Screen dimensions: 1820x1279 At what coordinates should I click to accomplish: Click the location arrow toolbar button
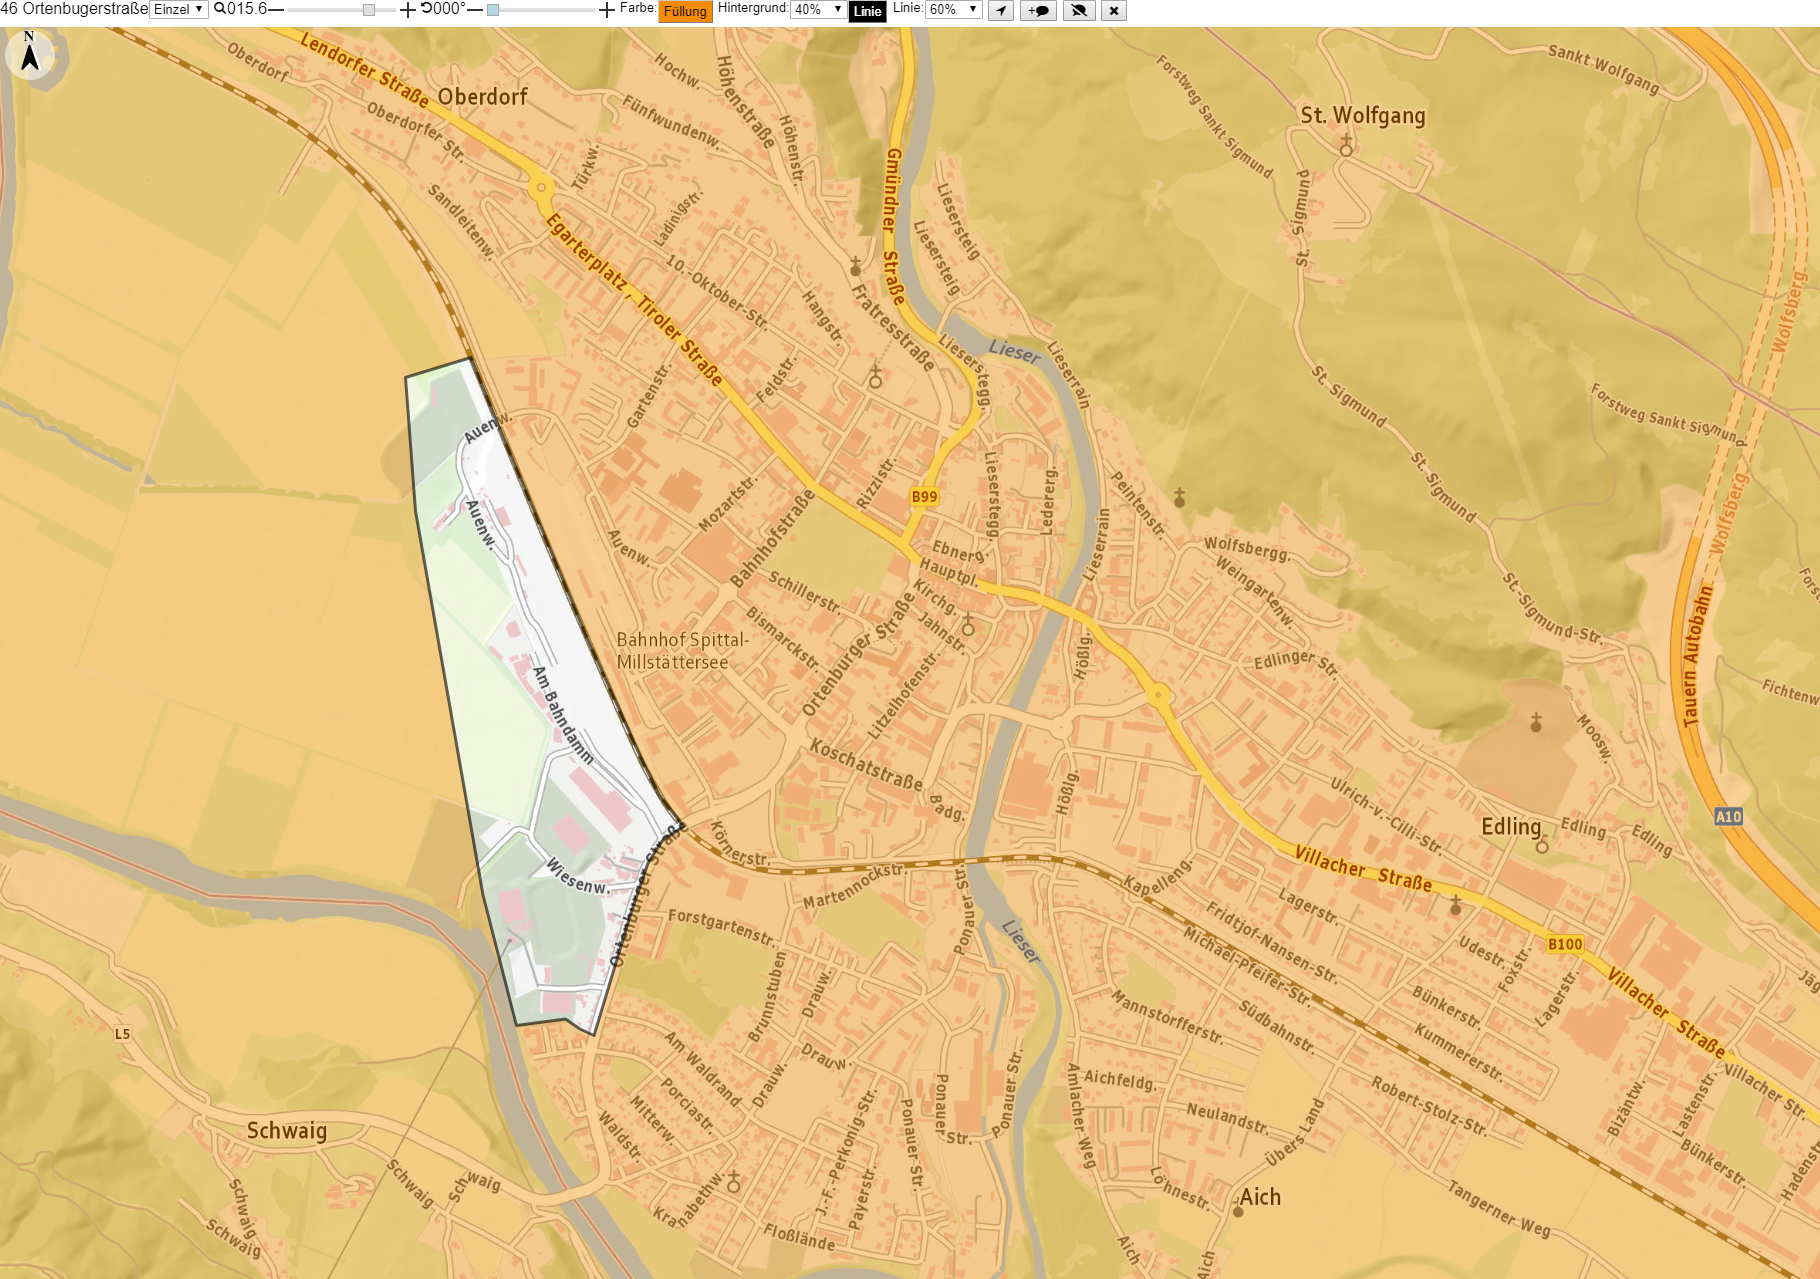(x=1000, y=11)
